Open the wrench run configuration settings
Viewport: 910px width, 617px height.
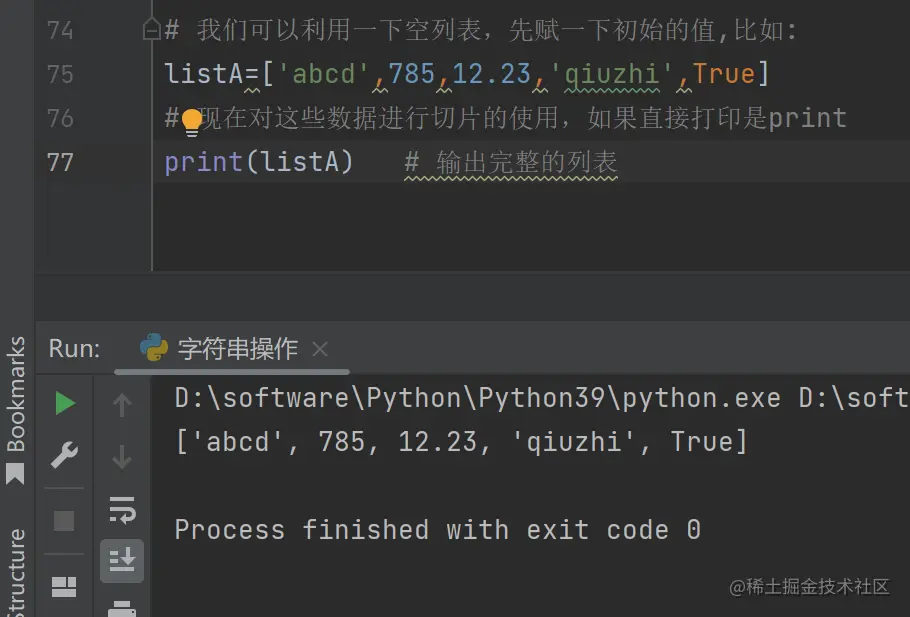[x=65, y=457]
